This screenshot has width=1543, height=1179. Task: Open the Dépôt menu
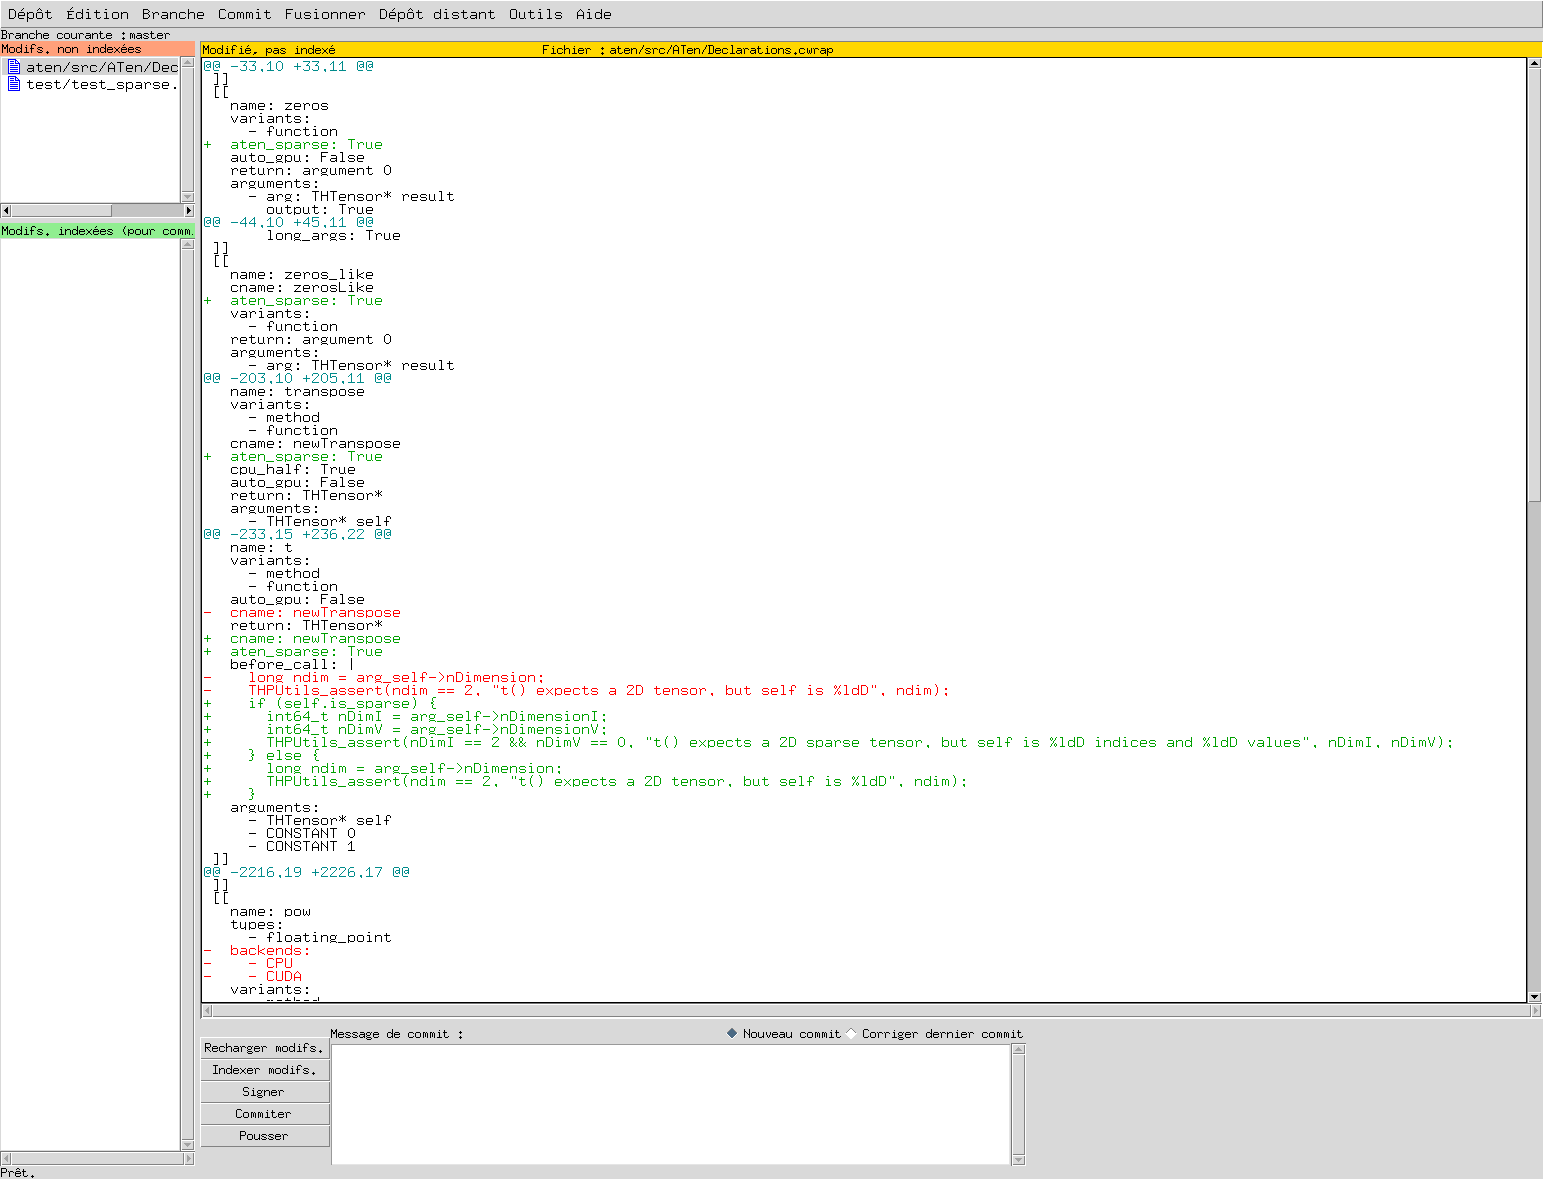coord(30,14)
